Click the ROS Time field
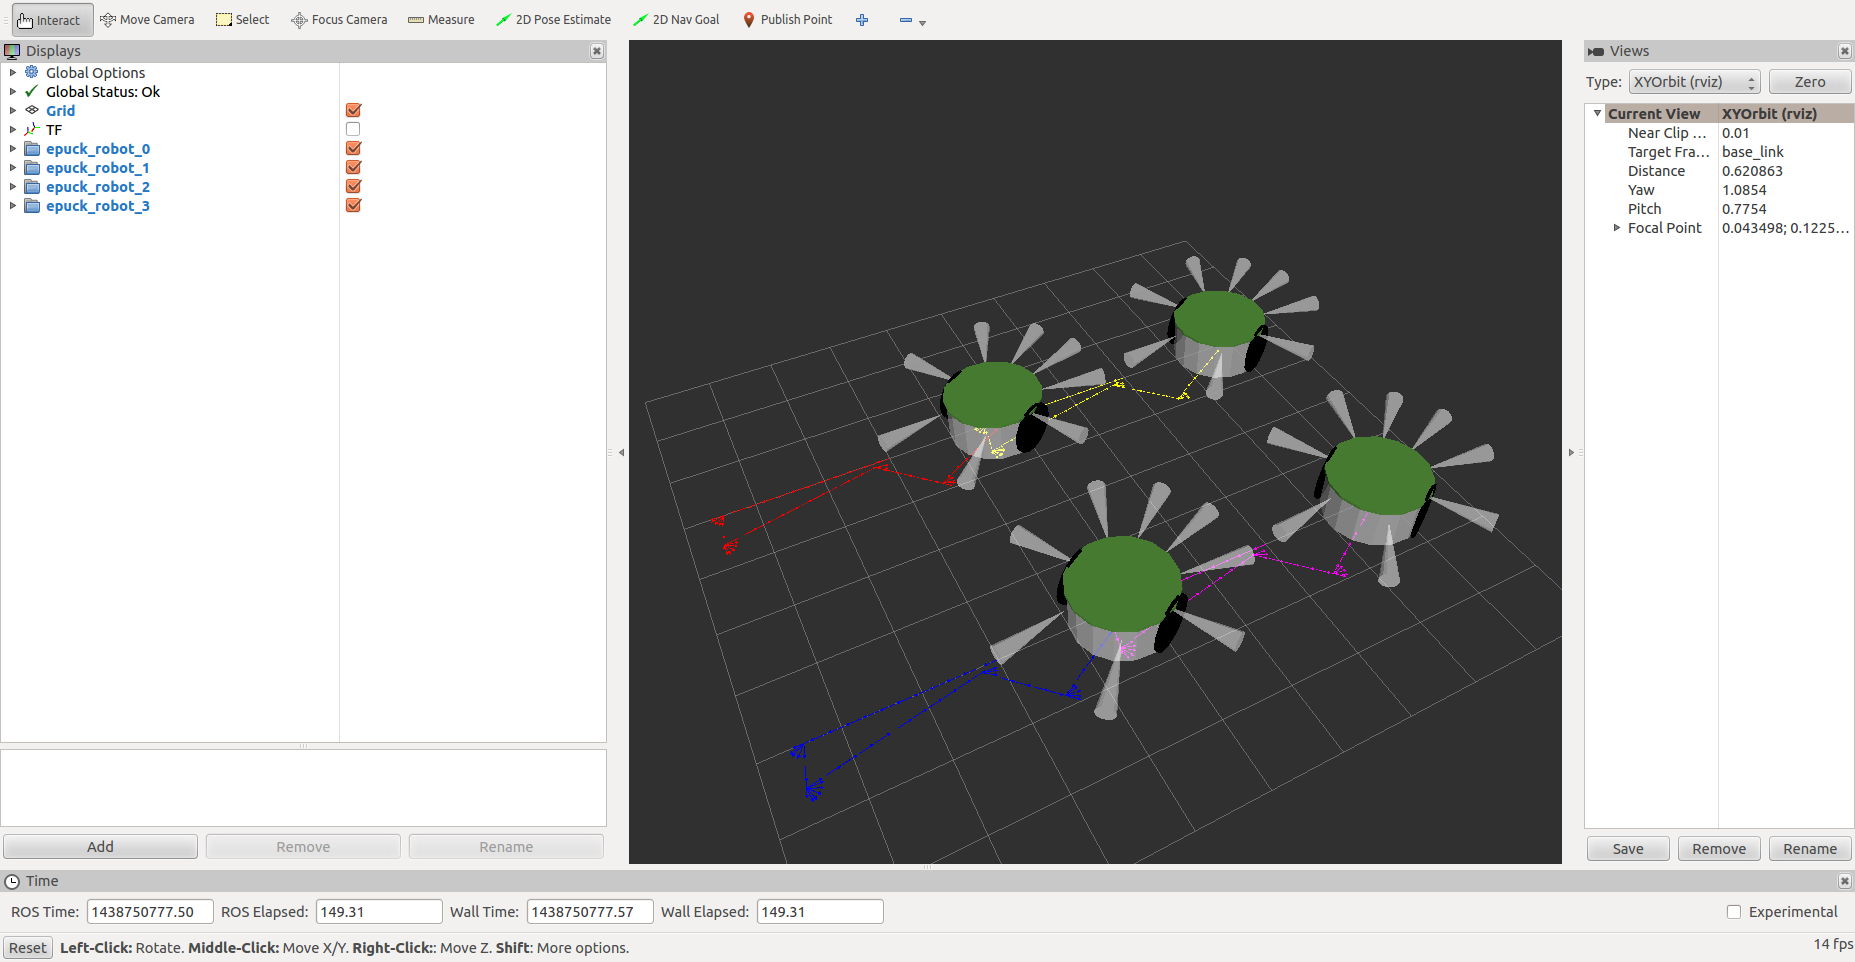The height and width of the screenshot is (962, 1855). click(x=150, y=912)
